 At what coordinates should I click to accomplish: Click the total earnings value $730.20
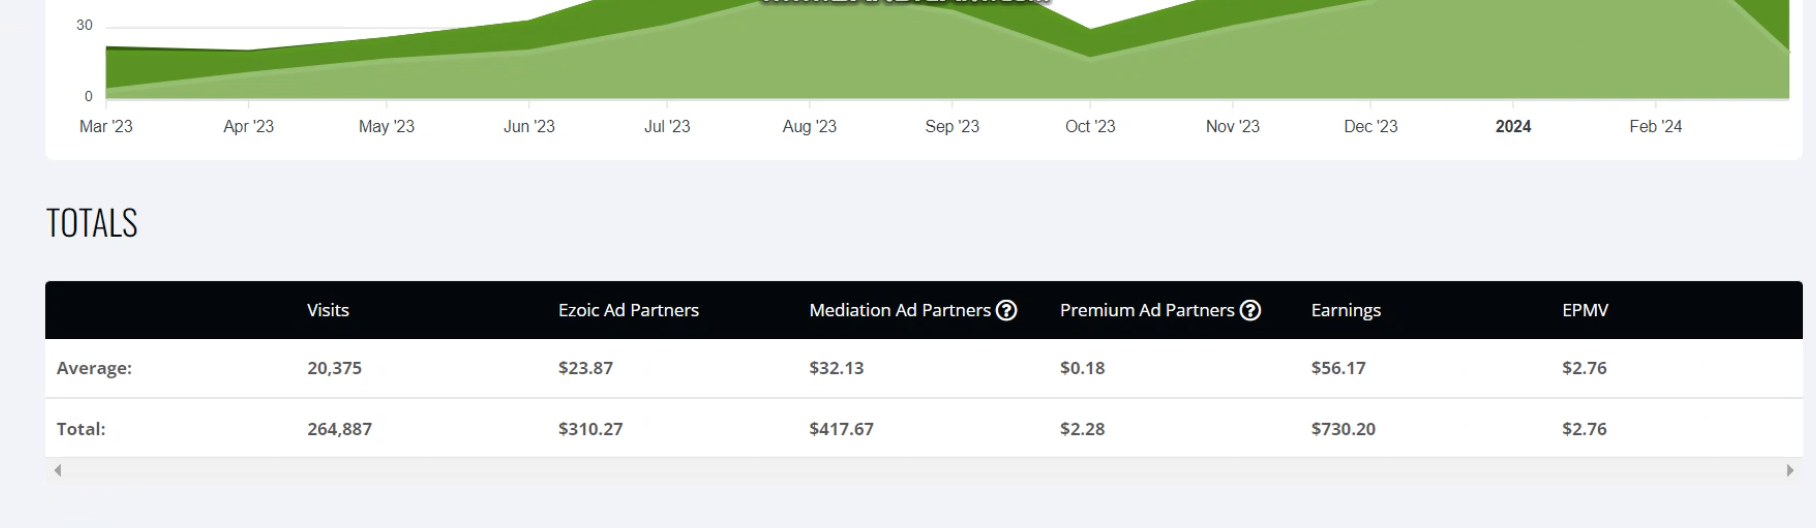(1343, 429)
